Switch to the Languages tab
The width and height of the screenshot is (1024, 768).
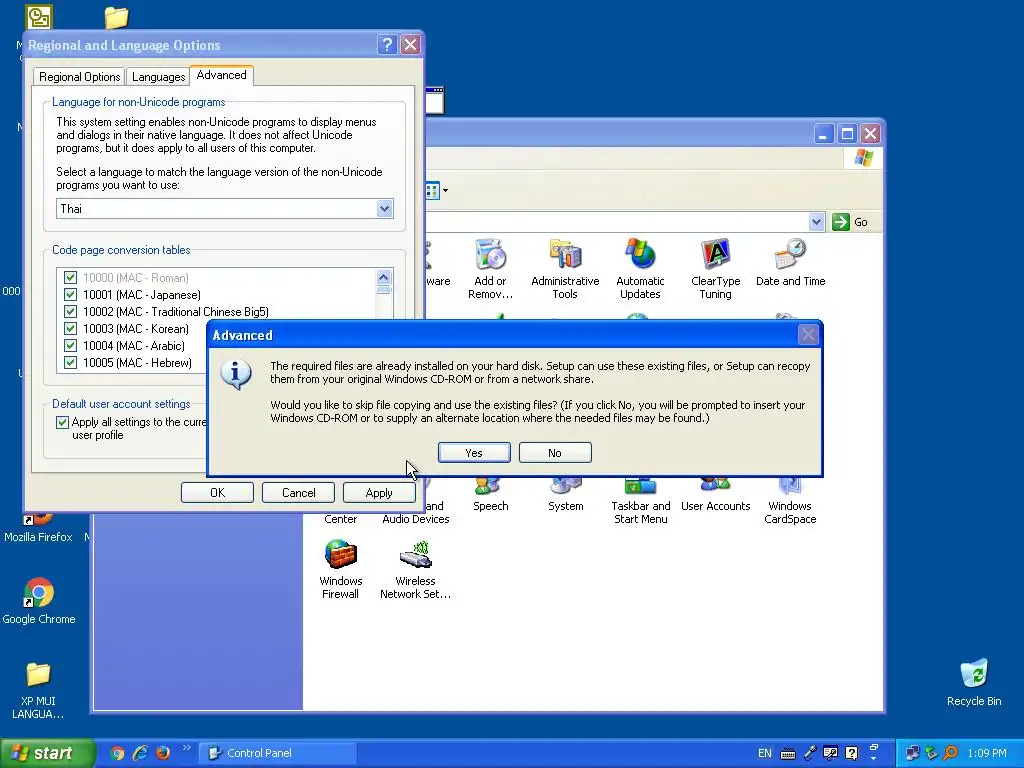[159, 76]
